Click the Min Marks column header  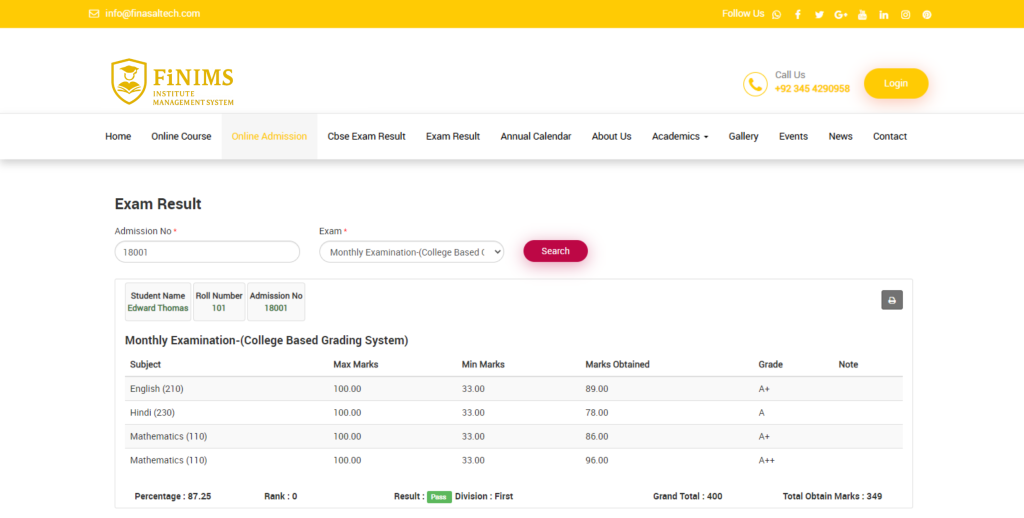click(x=483, y=364)
